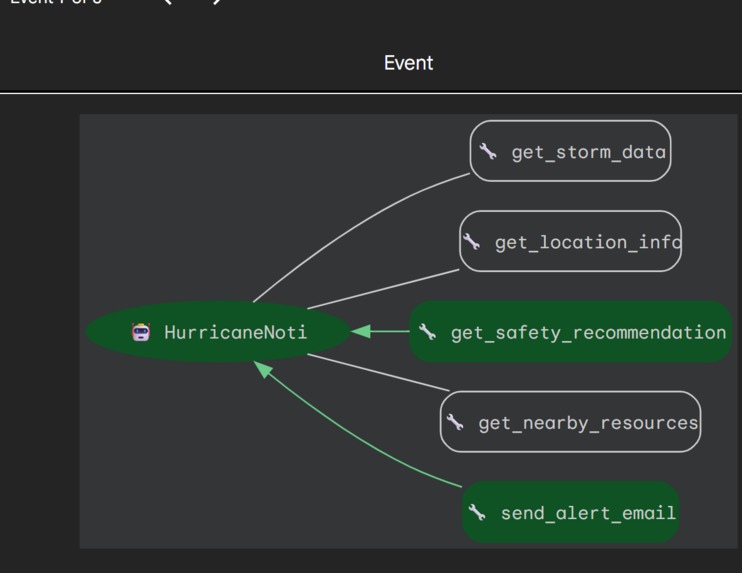
Task: Select the get_storm_data tool node
Action: [570, 151]
